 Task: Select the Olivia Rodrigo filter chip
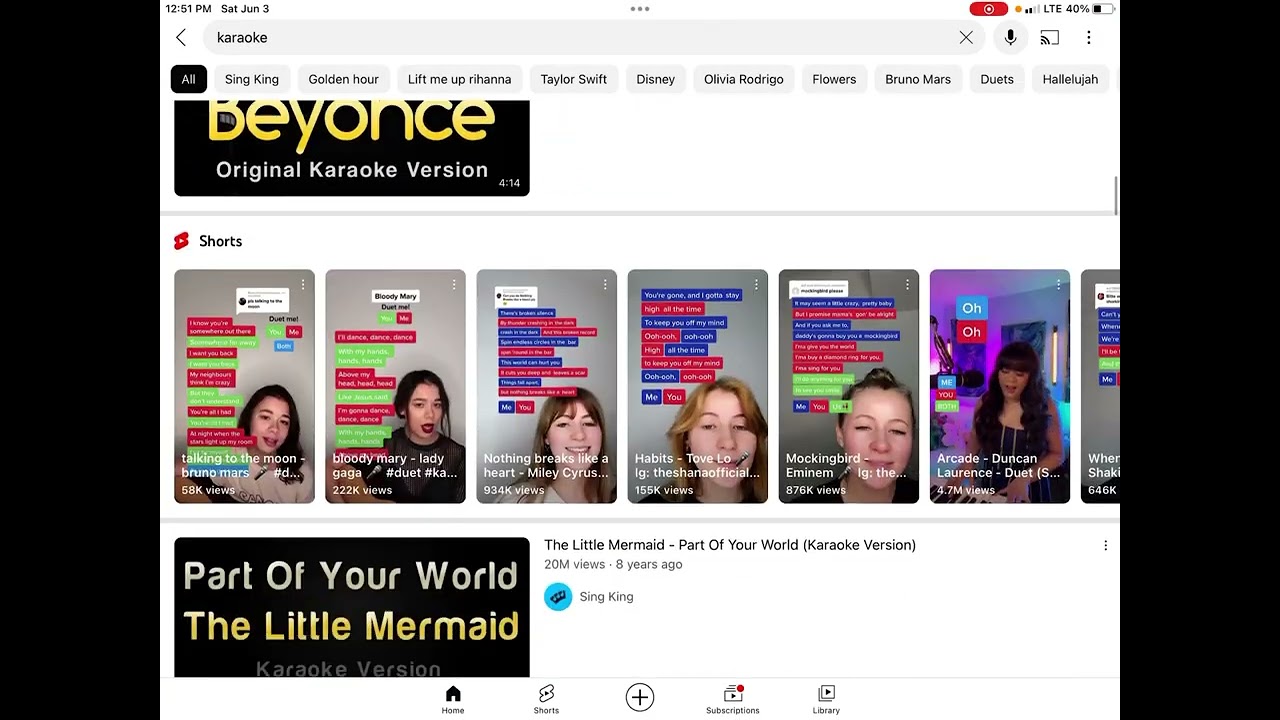(744, 79)
